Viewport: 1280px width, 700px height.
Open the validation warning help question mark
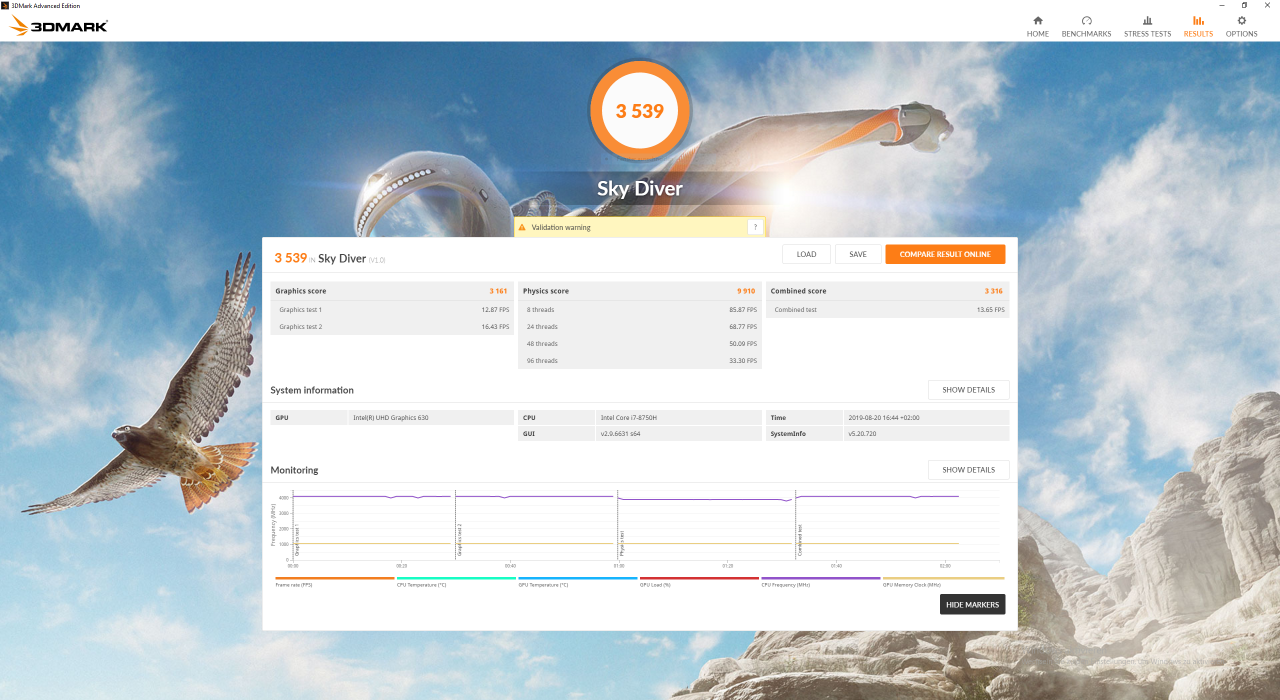pos(755,227)
